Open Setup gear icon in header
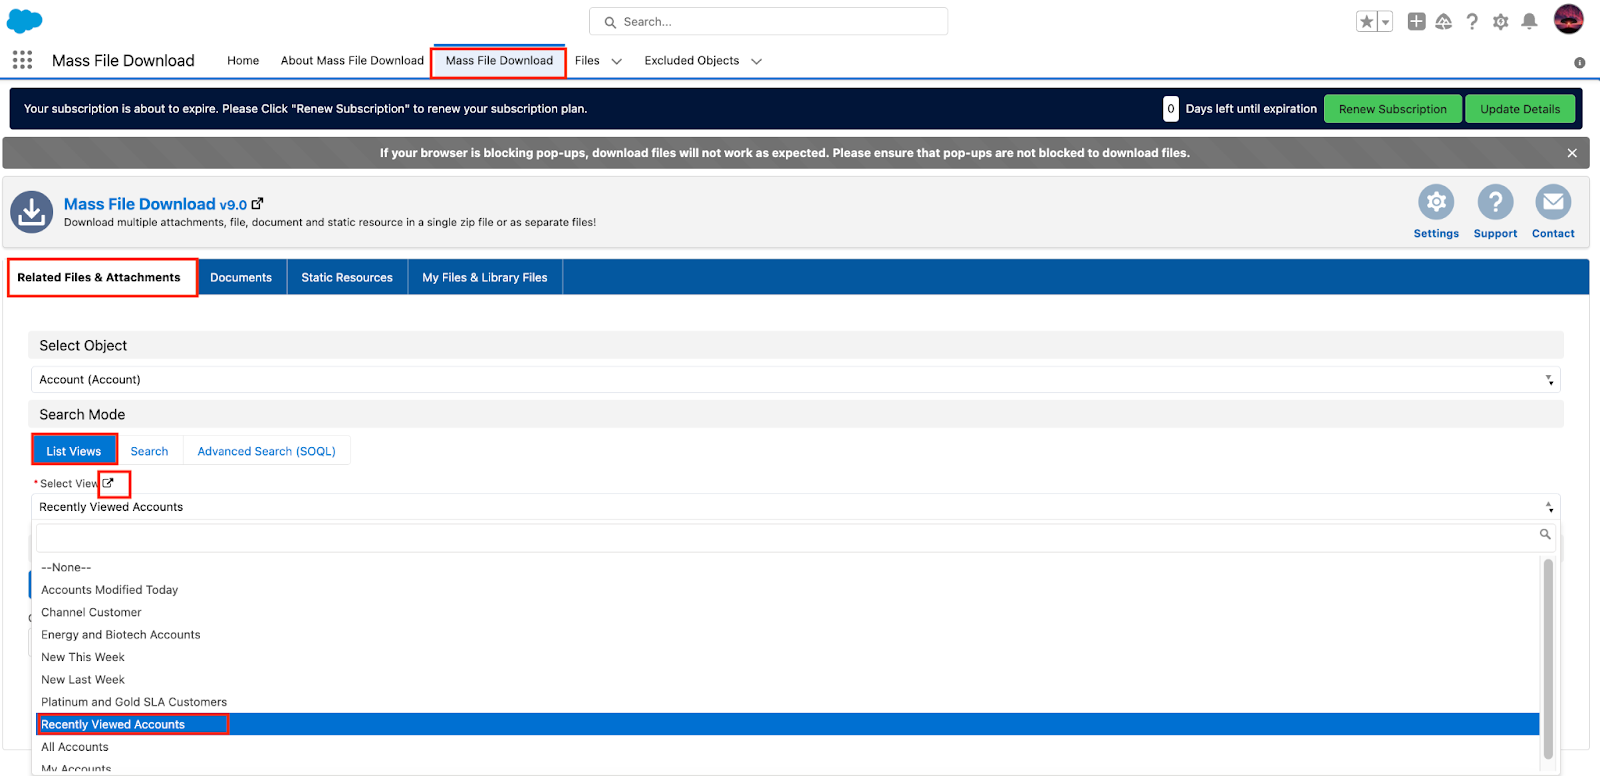Image resolution: width=1600 pixels, height=776 pixels. click(x=1500, y=21)
